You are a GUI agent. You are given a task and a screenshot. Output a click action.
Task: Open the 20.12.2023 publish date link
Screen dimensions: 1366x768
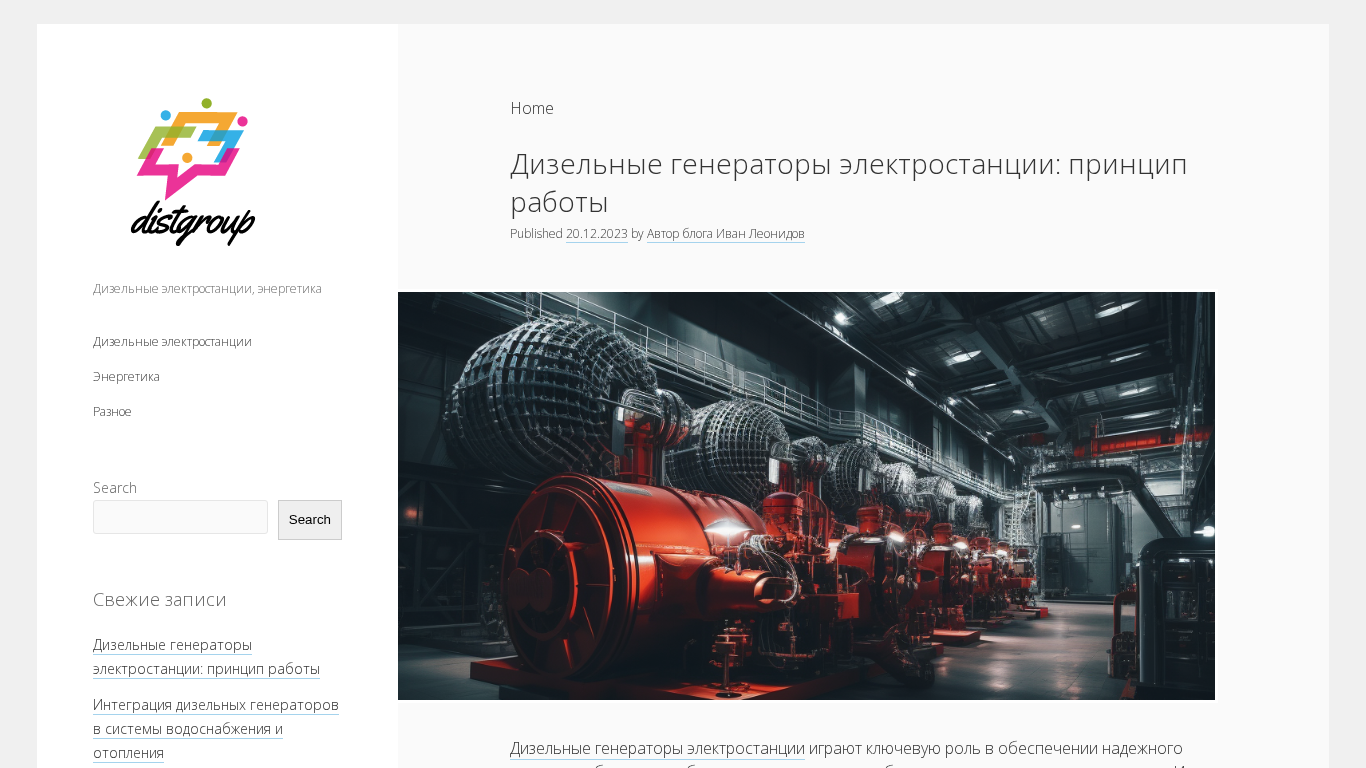(x=597, y=234)
